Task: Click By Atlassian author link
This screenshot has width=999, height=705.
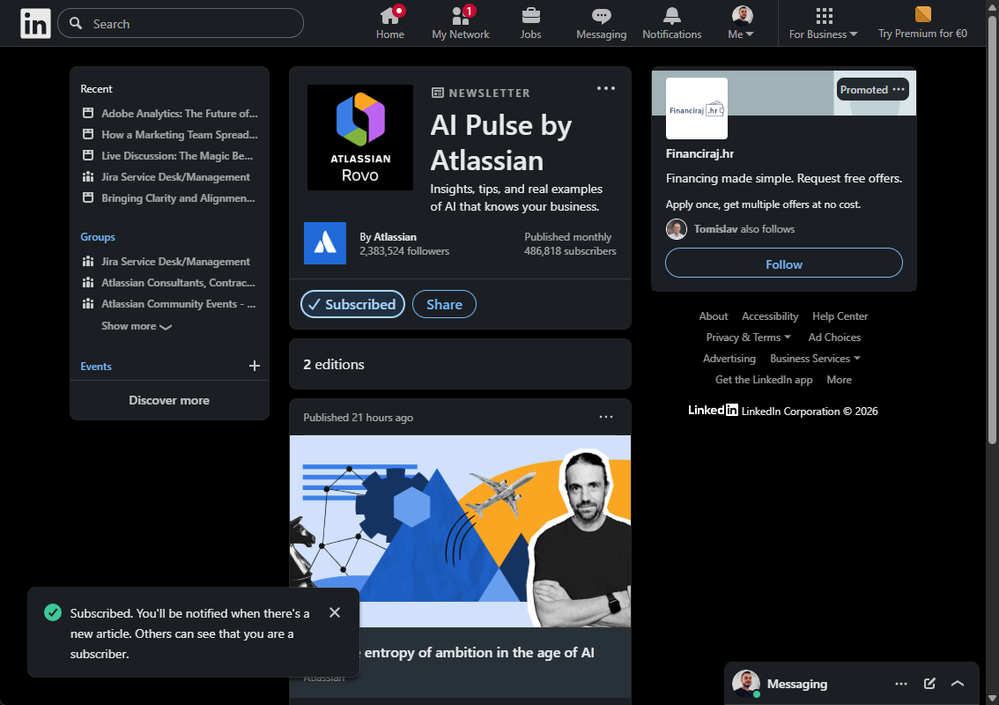Action: (x=388, y=237)
